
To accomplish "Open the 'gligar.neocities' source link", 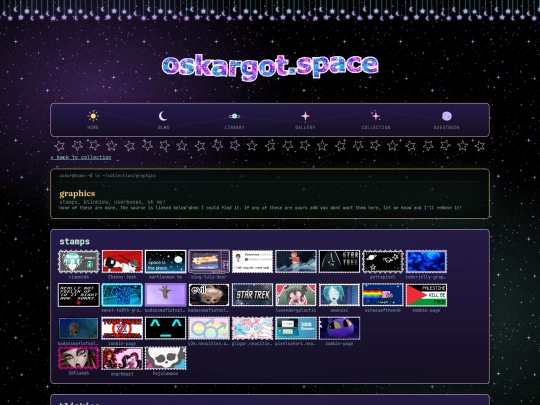I will tap(252, 343).
